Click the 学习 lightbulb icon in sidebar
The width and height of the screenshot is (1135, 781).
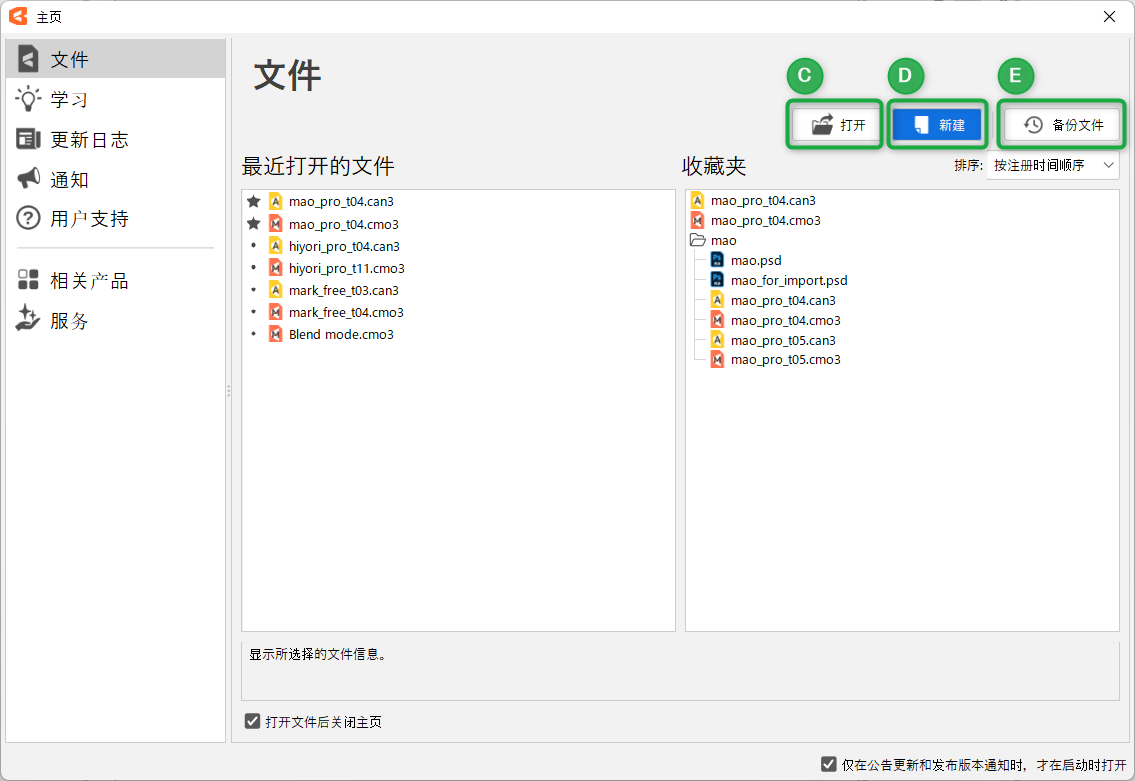pos(28,99)
